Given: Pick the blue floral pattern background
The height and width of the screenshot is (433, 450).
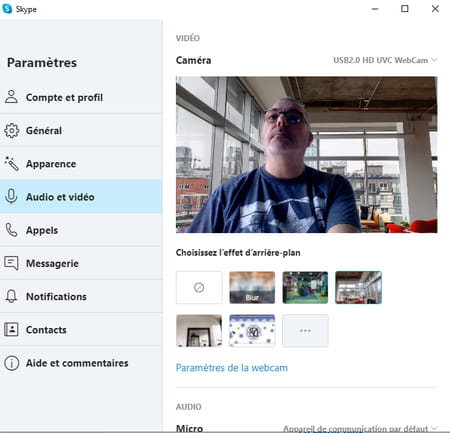Looking at the screenshot, I should click(x=252, y=331).
